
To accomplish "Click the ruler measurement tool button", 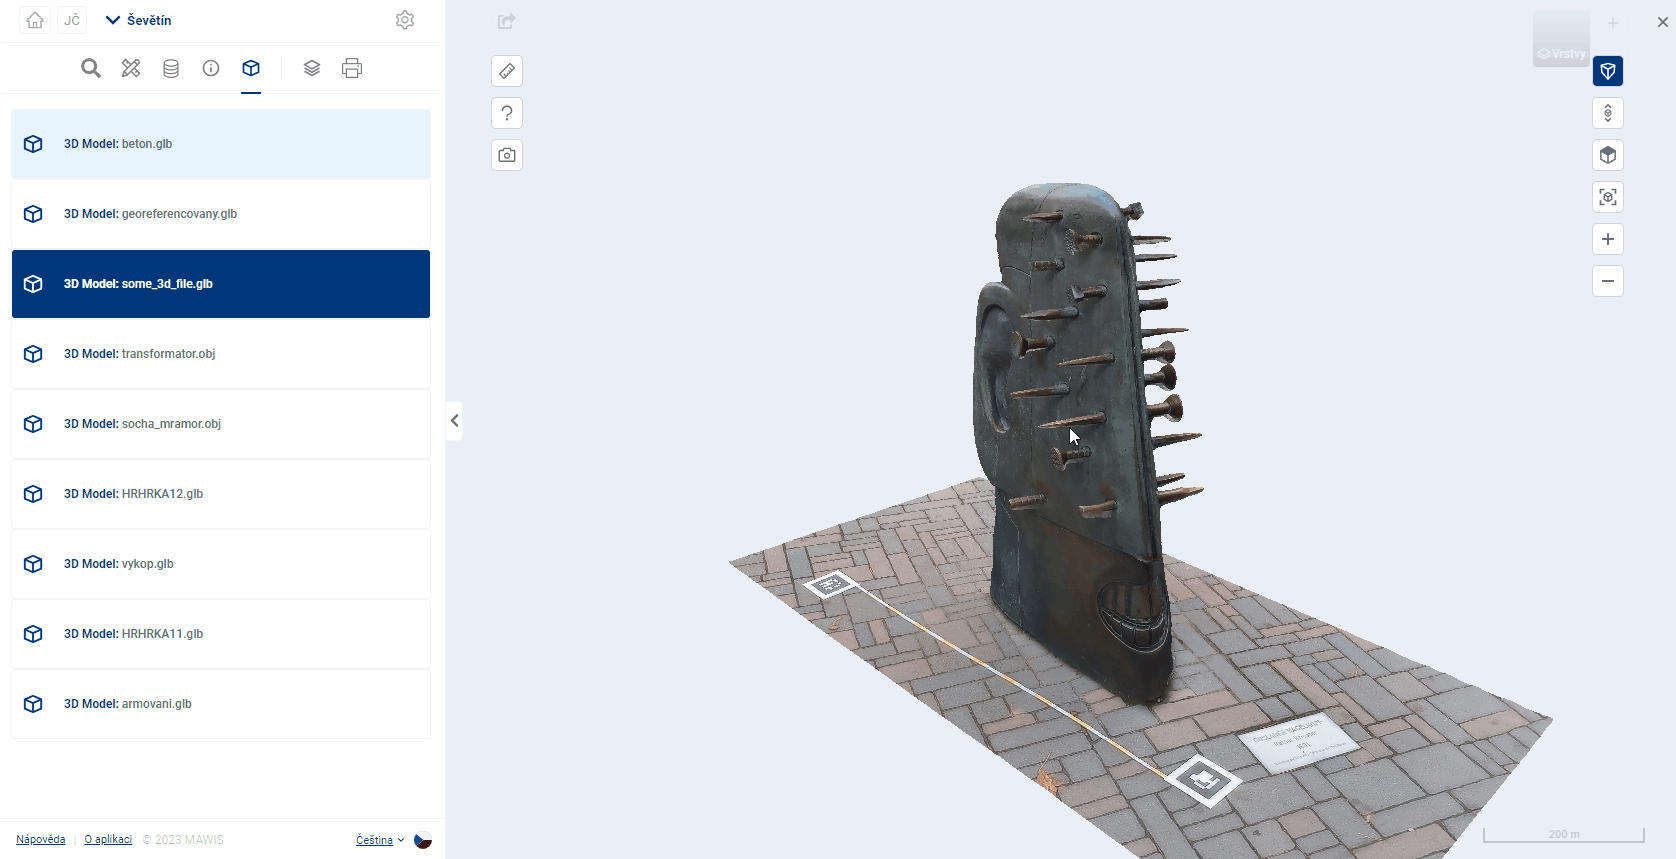I will [507, 71].
